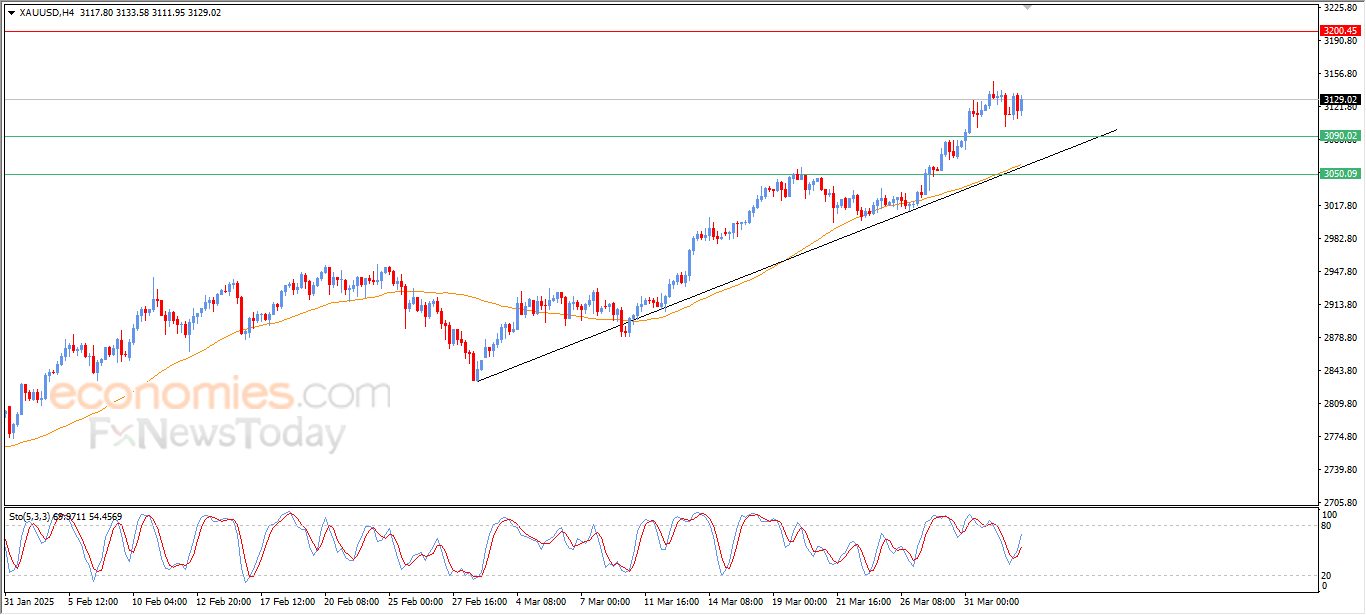
Task: Click the 12 Feb 20:00 time label
Action: pyautogui.click(x=222, y=602)
